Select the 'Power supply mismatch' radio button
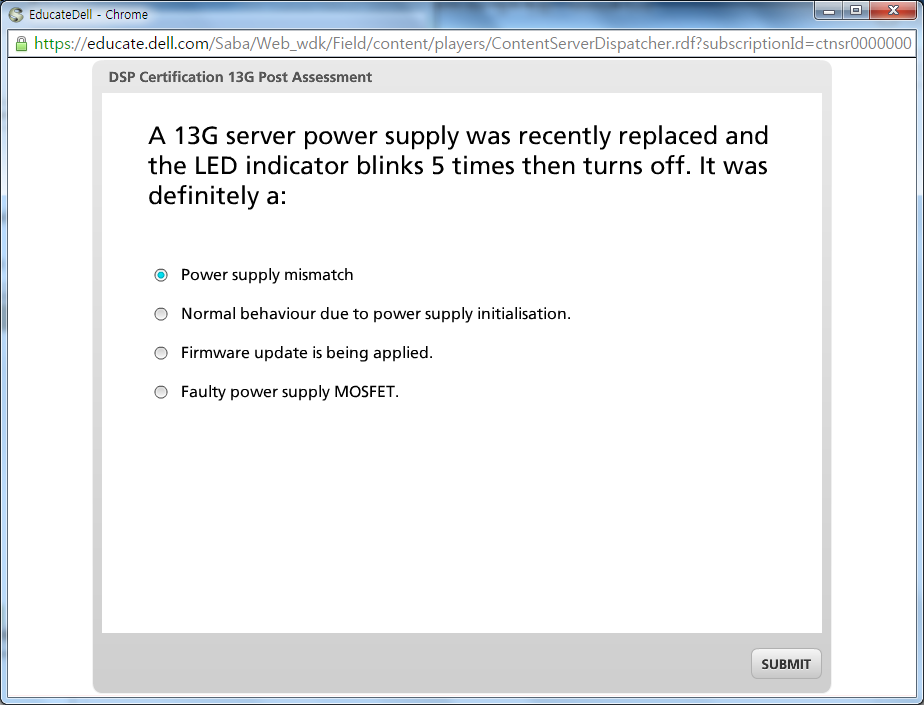The width and height of the screenshot is (924, 705). click(161, 275)
